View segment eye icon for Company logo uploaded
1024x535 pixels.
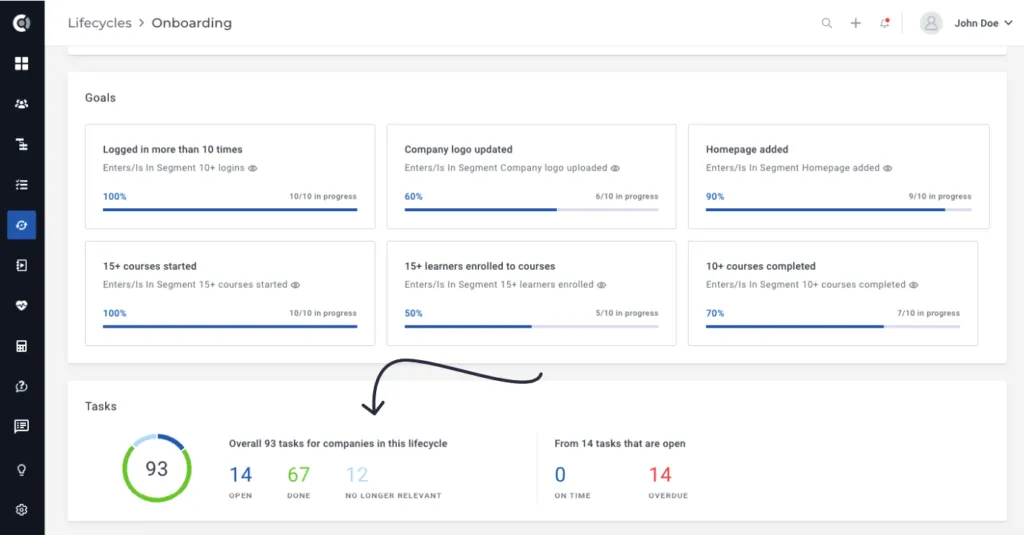click(615, 169)
